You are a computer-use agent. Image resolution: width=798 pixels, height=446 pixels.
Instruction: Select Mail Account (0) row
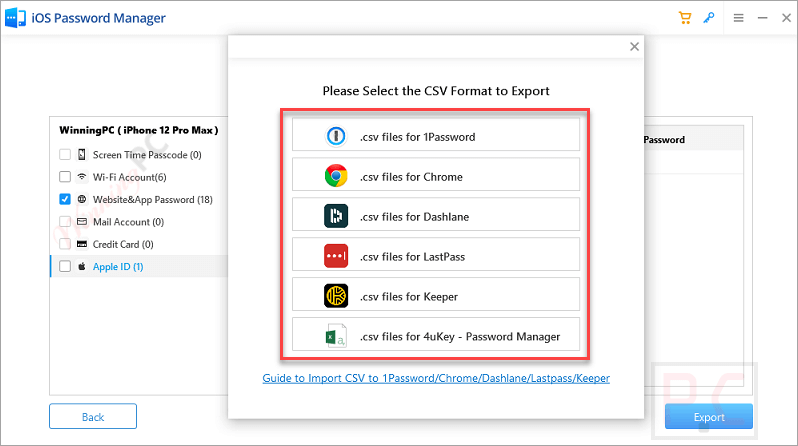click(139, 221)
